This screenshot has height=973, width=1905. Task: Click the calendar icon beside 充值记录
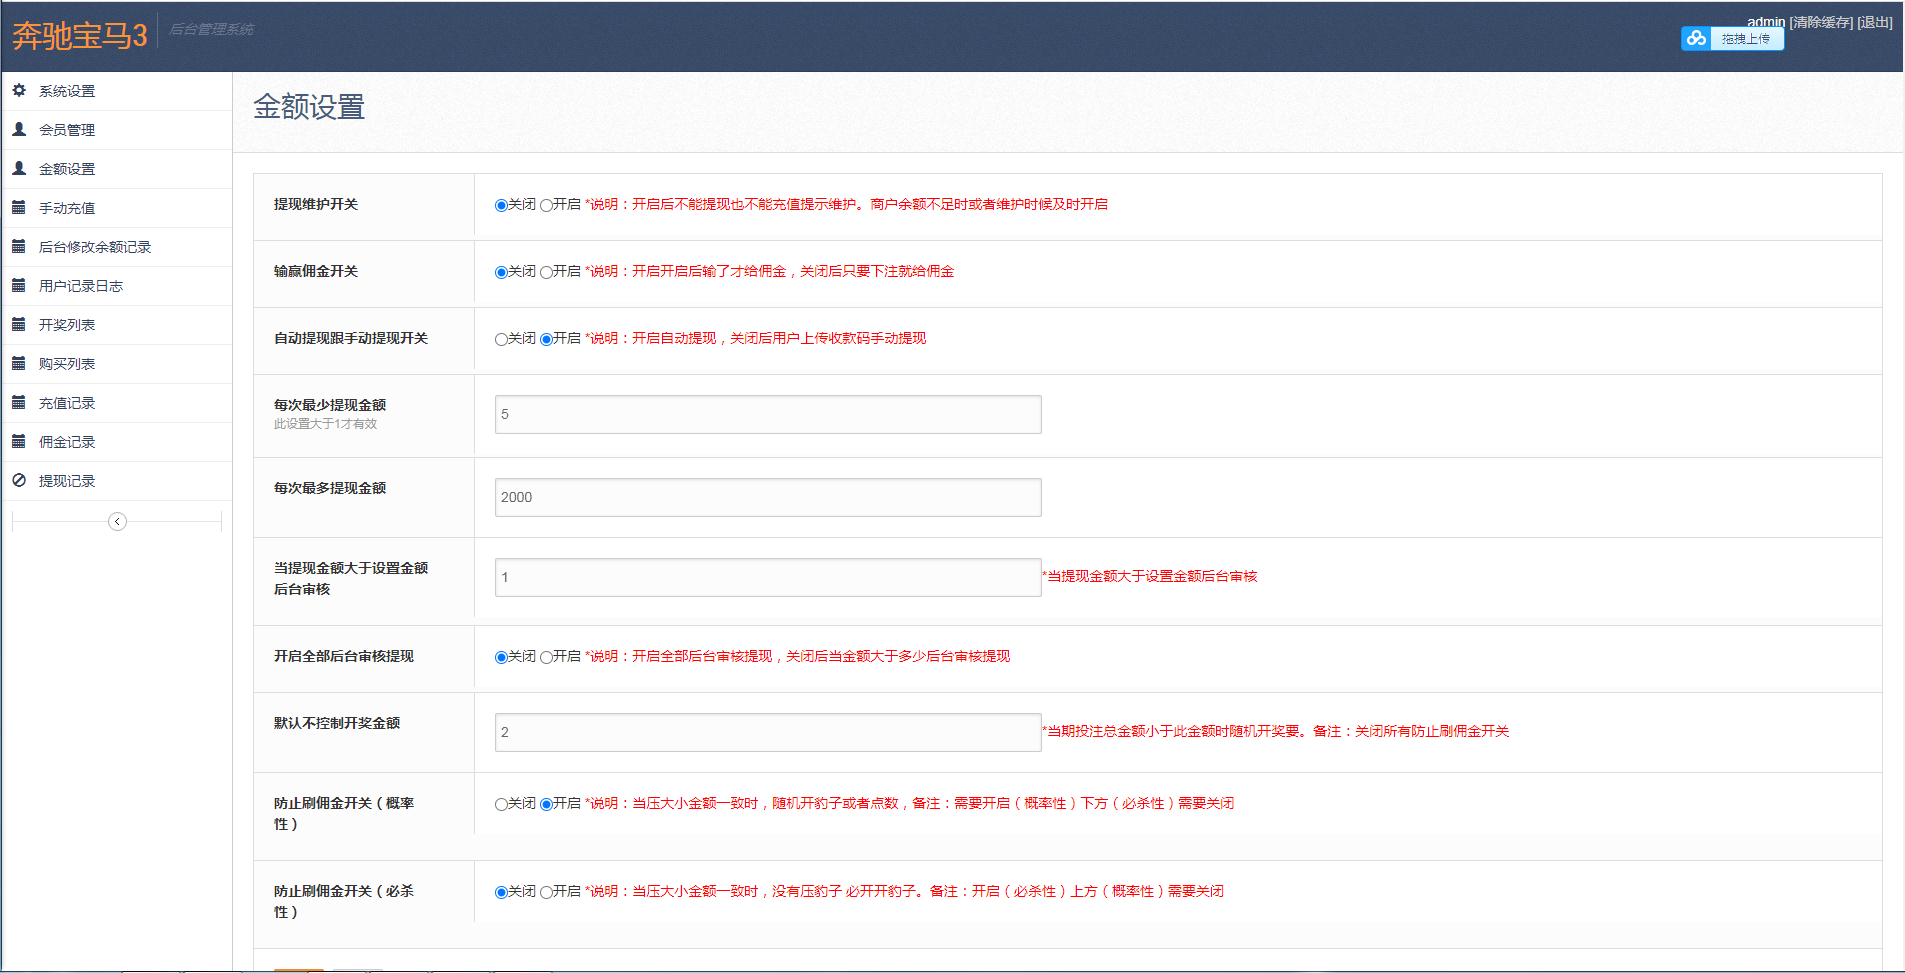coord(19,402)
